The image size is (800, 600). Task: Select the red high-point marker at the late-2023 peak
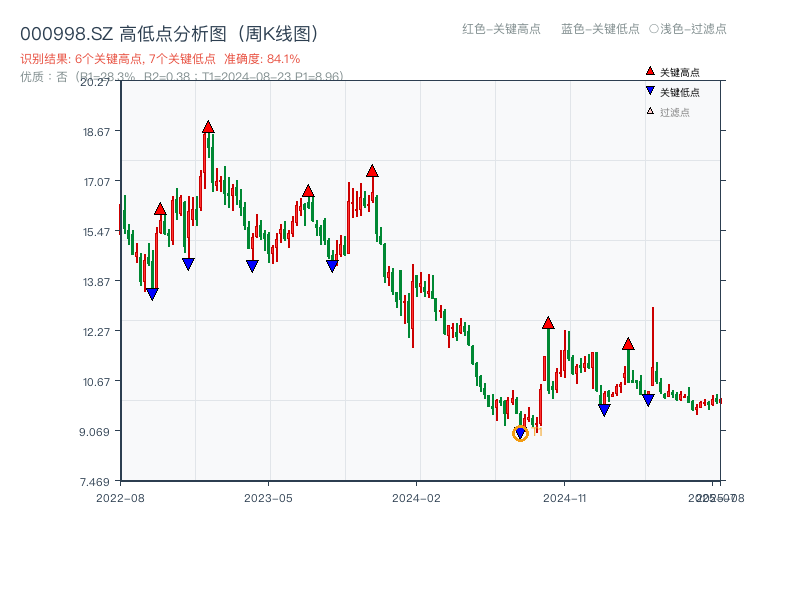tap(372, 171)
